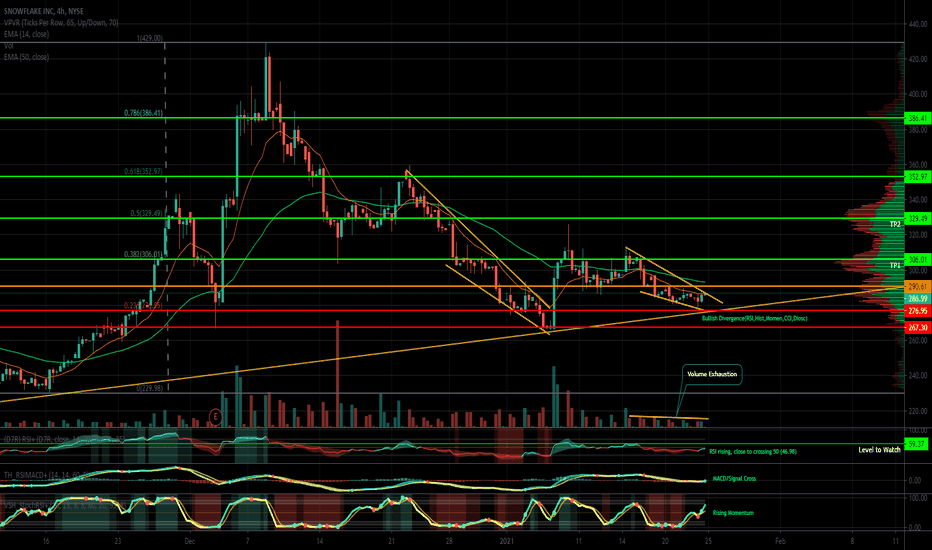The width and height of the screenshot is (932, 550).
Task: Click the 0(229.98) Fibonacci label
Action: 149,388
